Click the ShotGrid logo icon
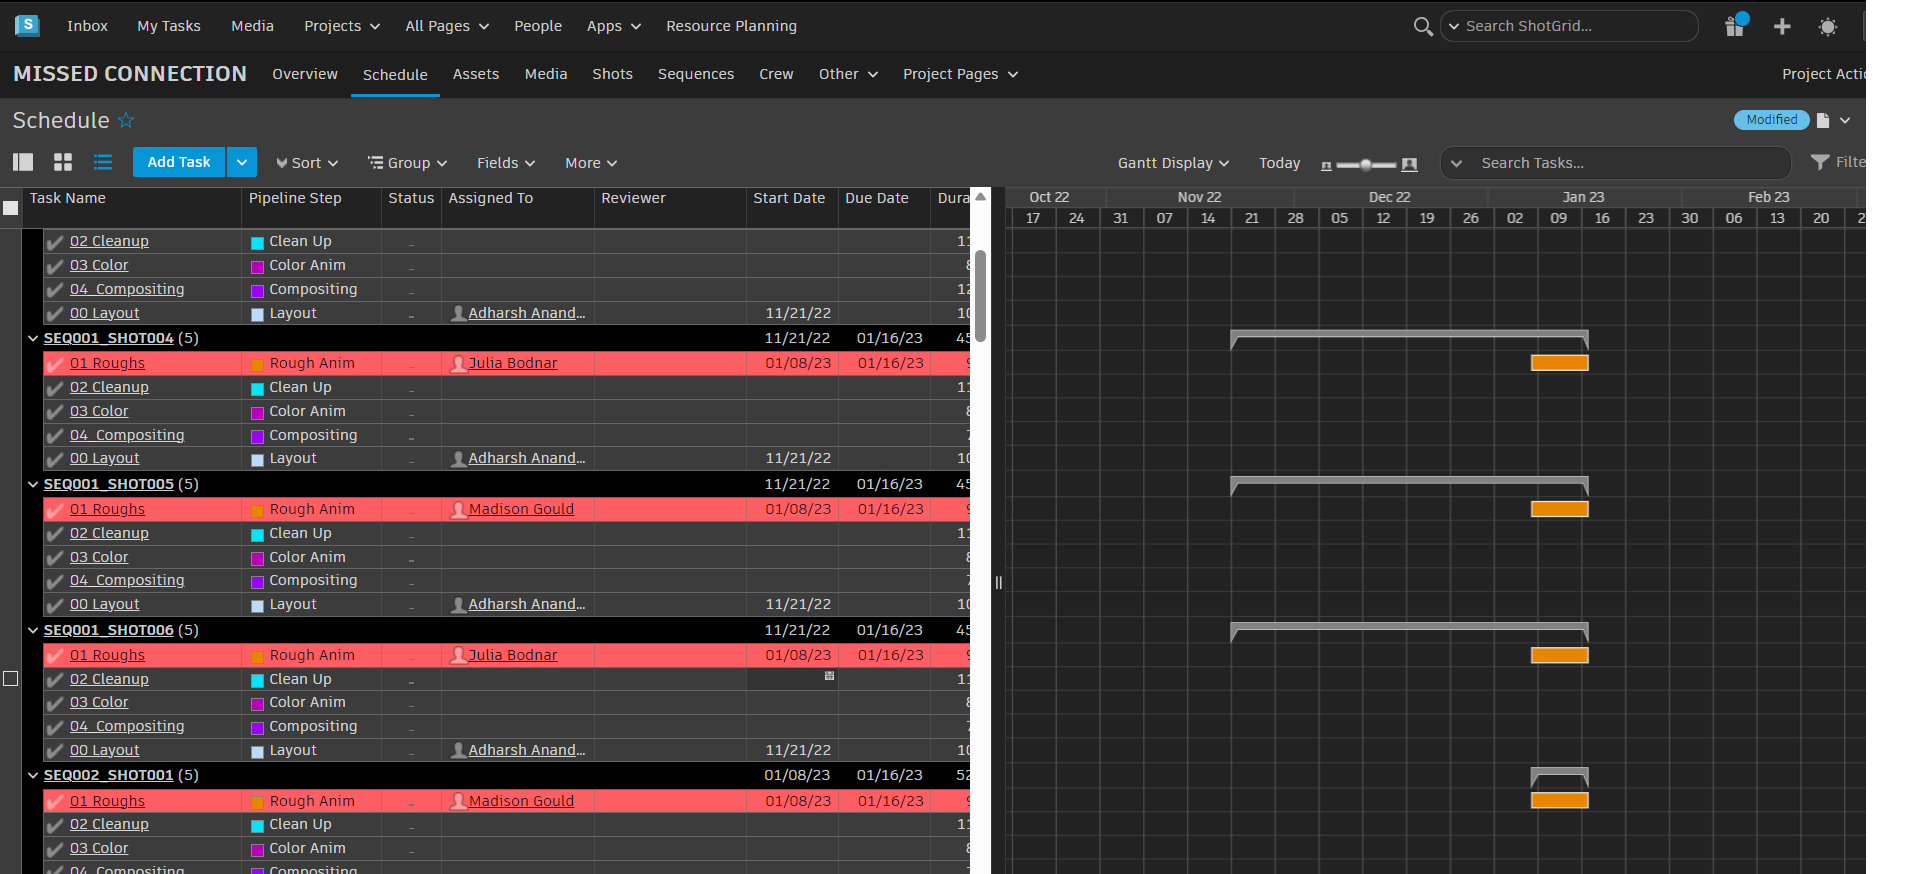This screenshot has height=874, width=1920. click(x=27, y=25)
